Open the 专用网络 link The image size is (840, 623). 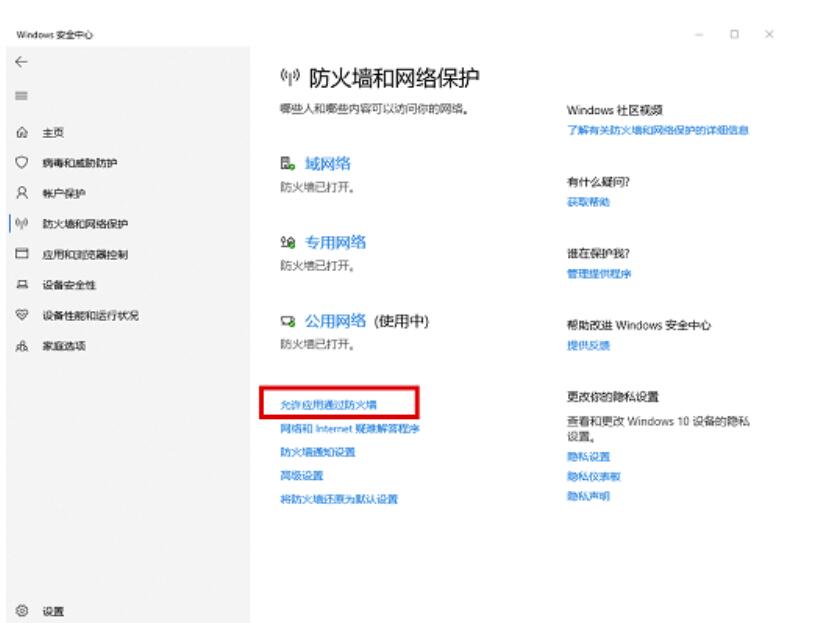point(335,242)
